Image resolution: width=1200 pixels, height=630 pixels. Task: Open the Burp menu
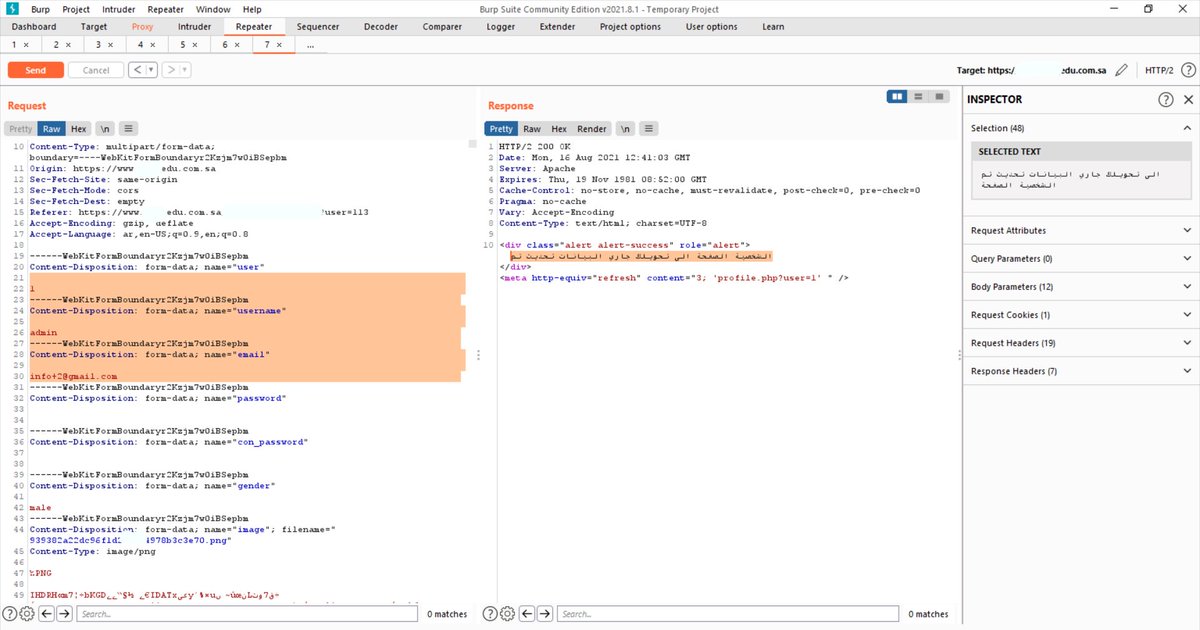[x=39, y=9]
